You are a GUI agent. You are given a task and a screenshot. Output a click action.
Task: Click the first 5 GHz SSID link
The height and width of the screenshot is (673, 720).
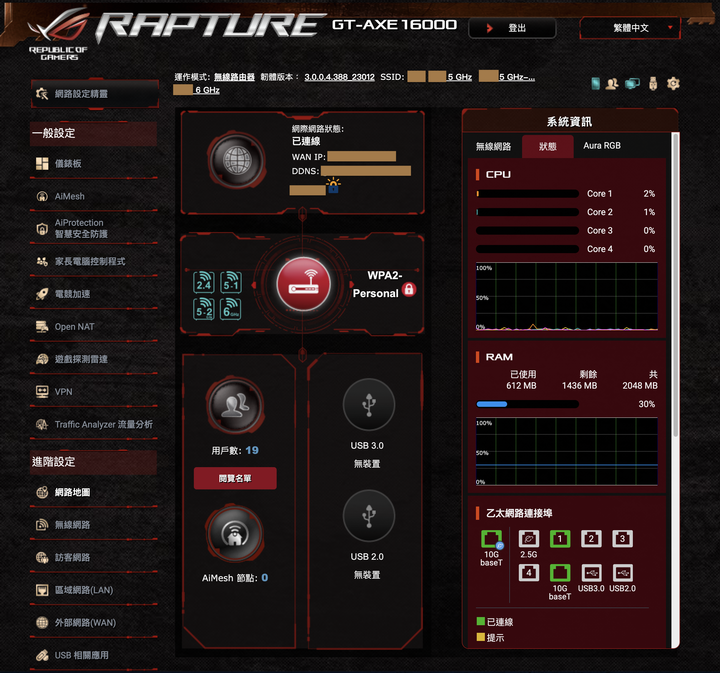(x=460, y=77)
